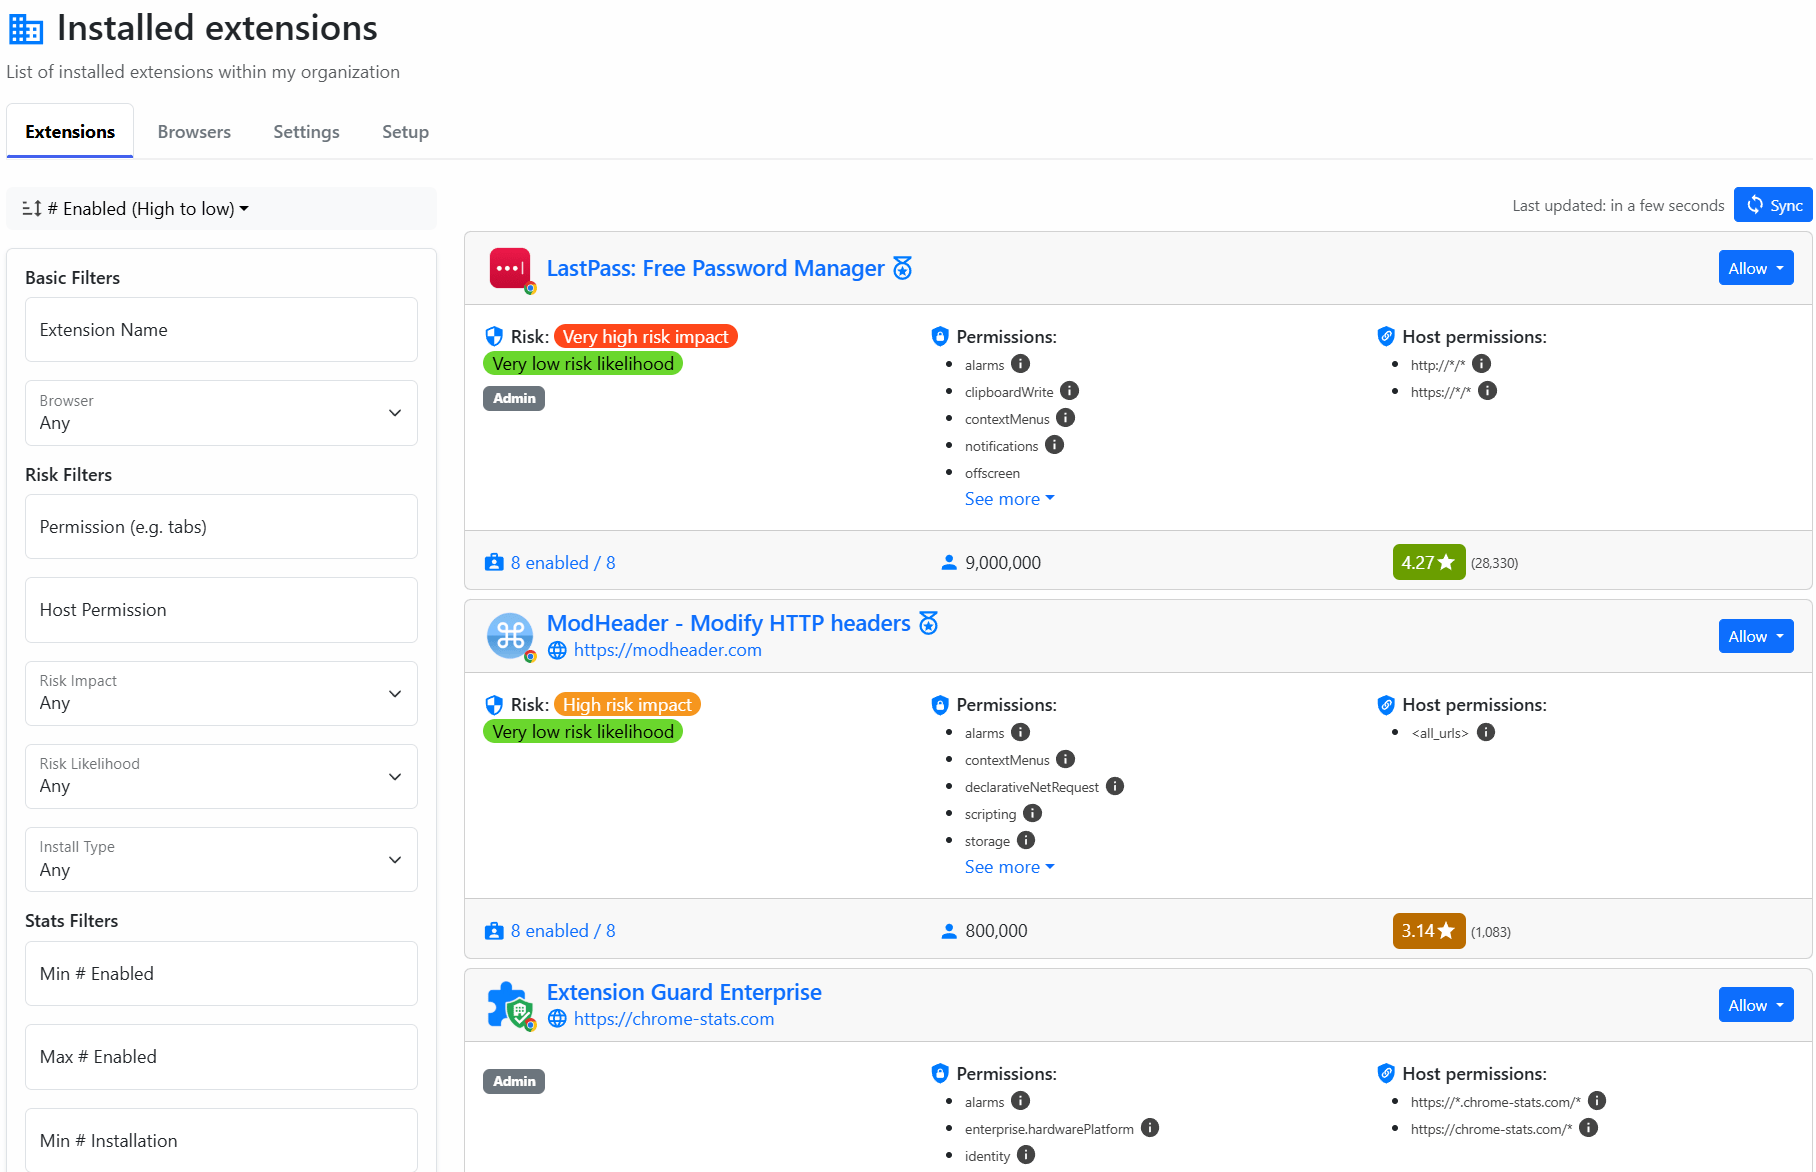
Task: Open LastPass: Free Password Manager title link
Action: (x=715, y=268)
